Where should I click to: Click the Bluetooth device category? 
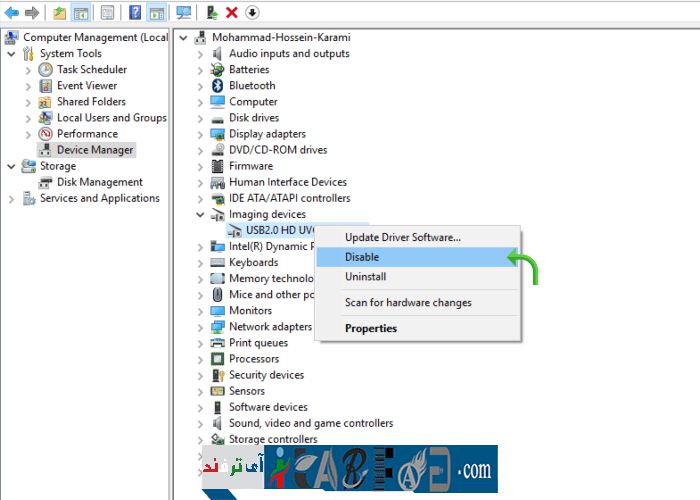[251, 86]
